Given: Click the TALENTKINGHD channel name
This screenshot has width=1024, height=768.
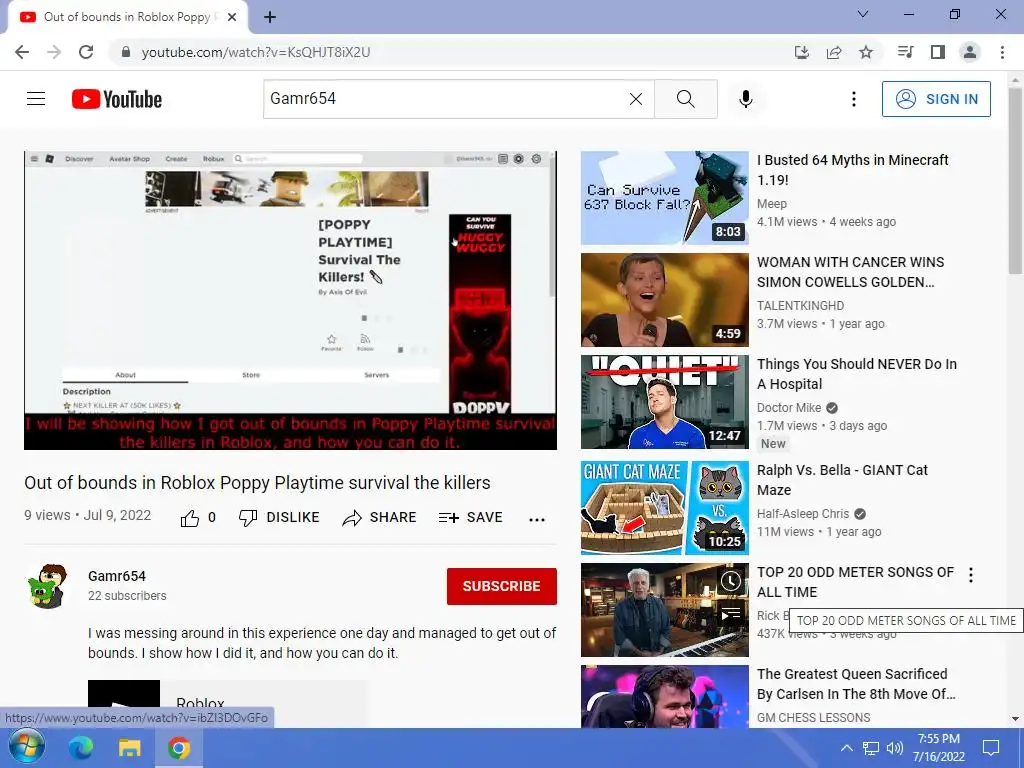Looking at the screenshot, I should coord(801,306).
